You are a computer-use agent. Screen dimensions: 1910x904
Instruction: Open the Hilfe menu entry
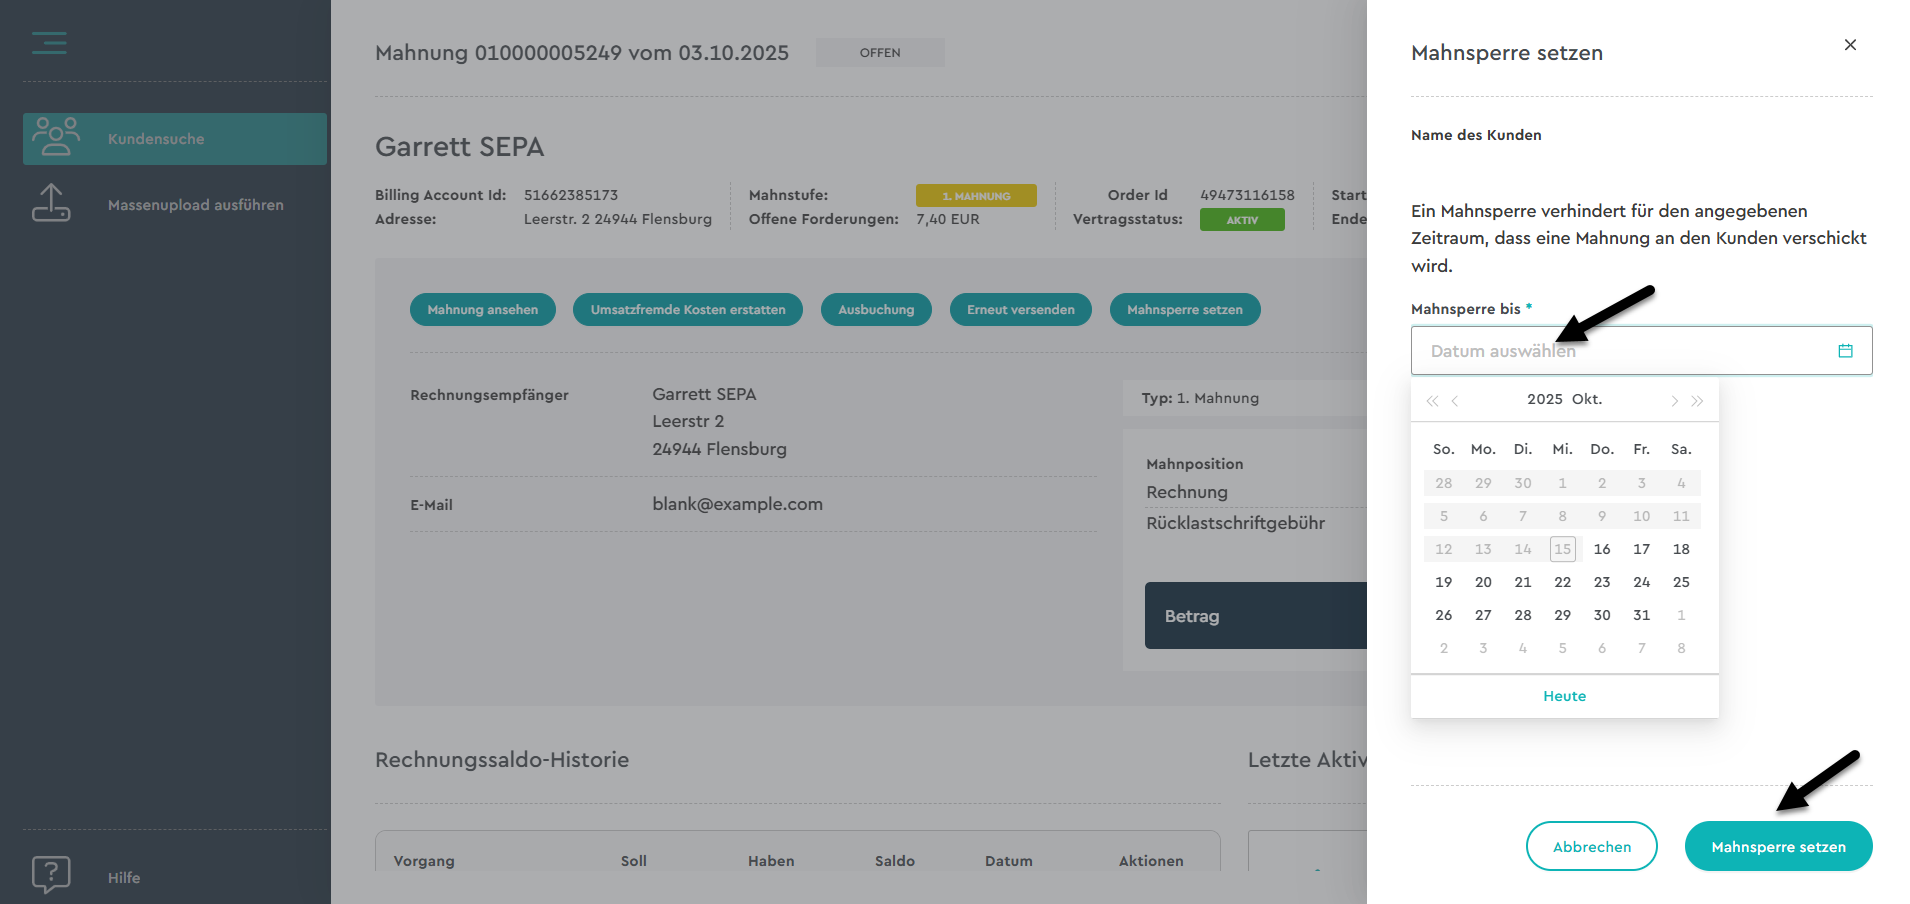point(124,878)
